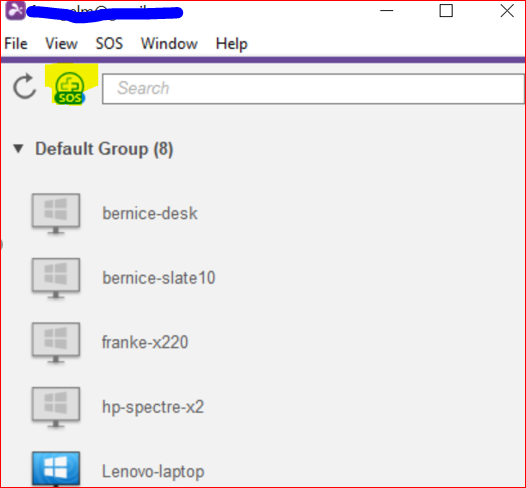The width and height of the screenshot is (526, 488).
Task: Focus the Search input field
Action: 313,89
